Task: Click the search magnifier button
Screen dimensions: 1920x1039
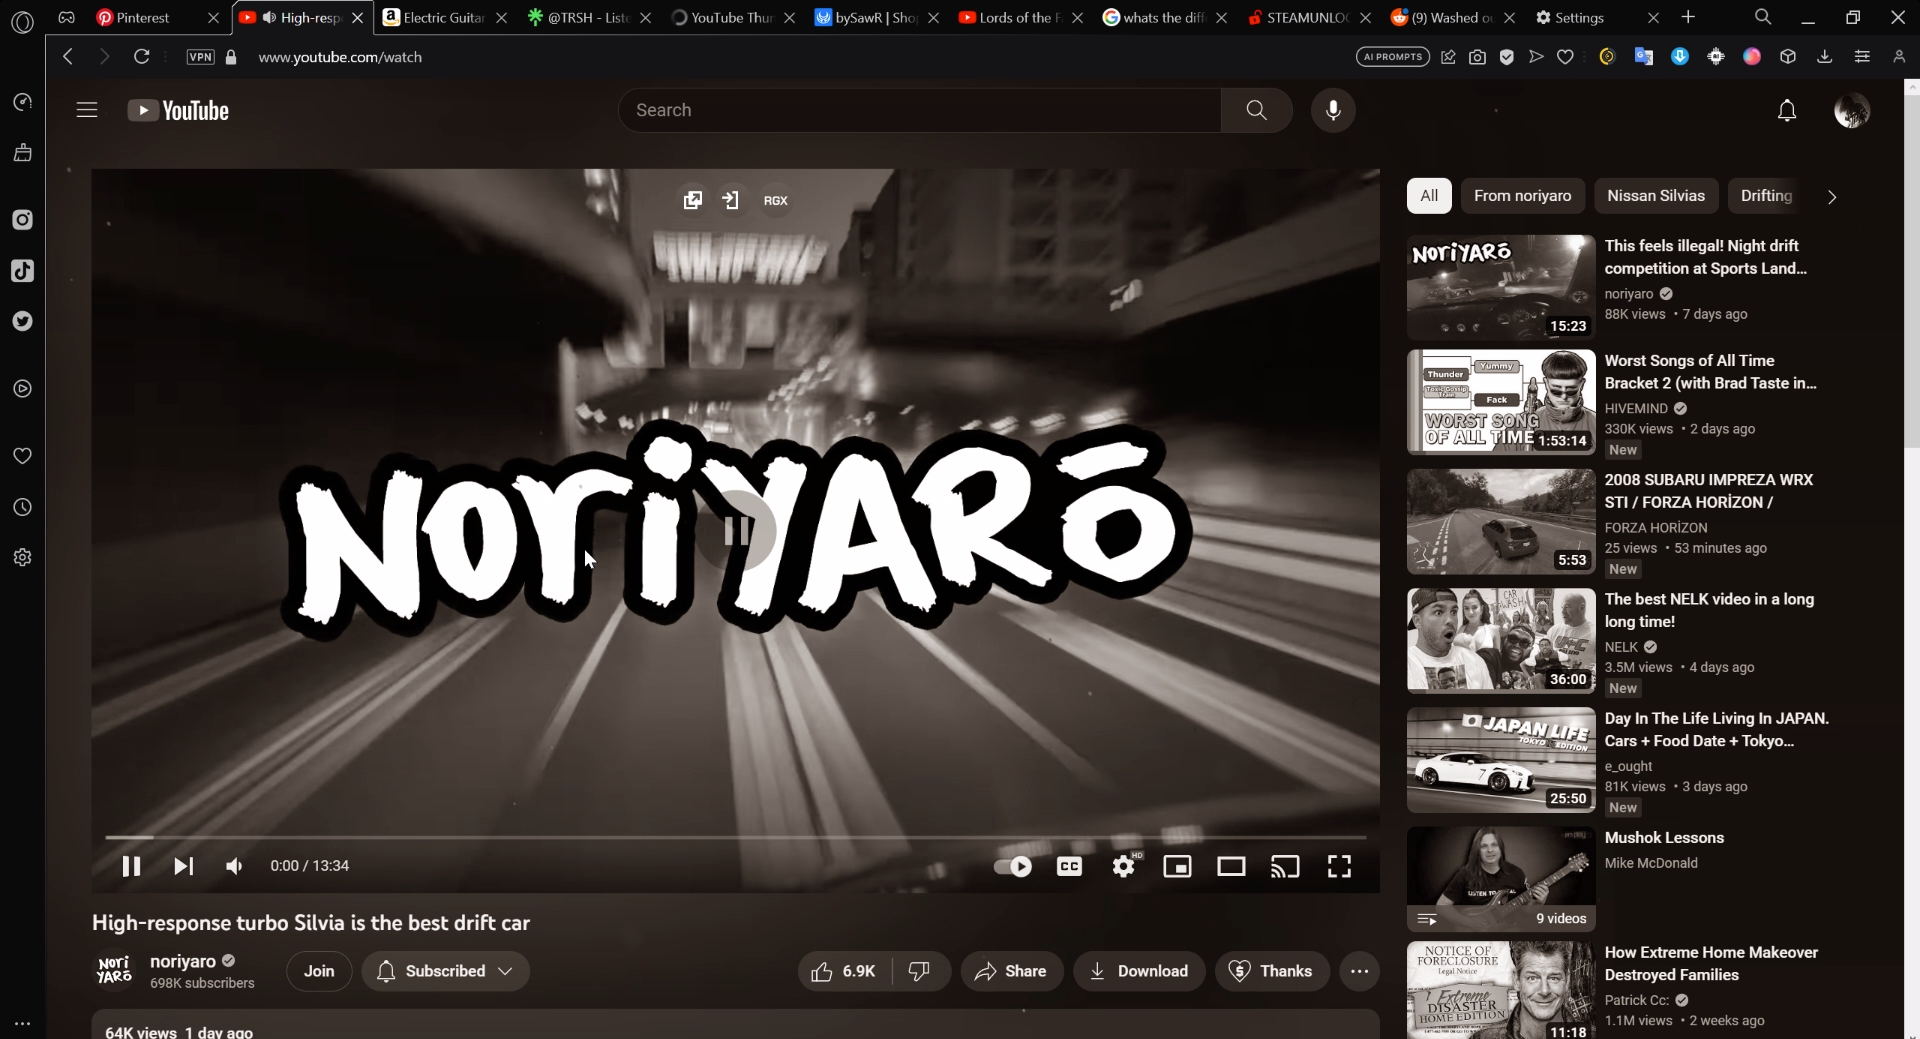Action: pos(1257,110)
